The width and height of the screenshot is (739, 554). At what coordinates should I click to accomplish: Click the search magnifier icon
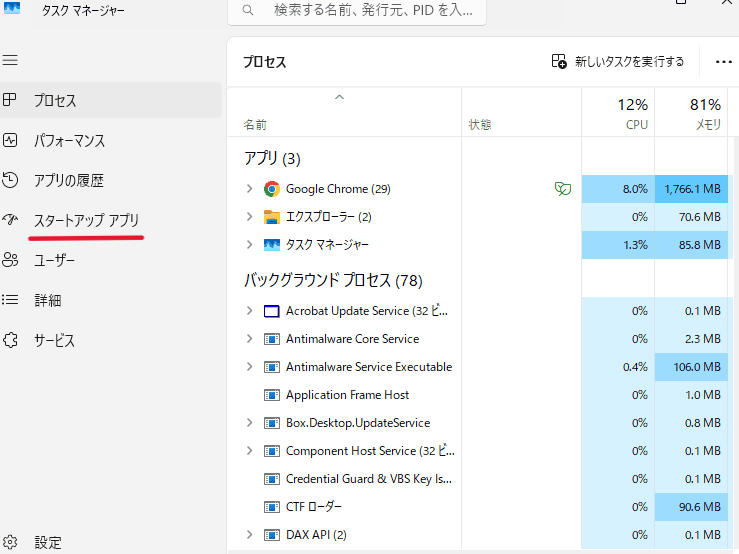pyautogui.click(x=248, y=10)
